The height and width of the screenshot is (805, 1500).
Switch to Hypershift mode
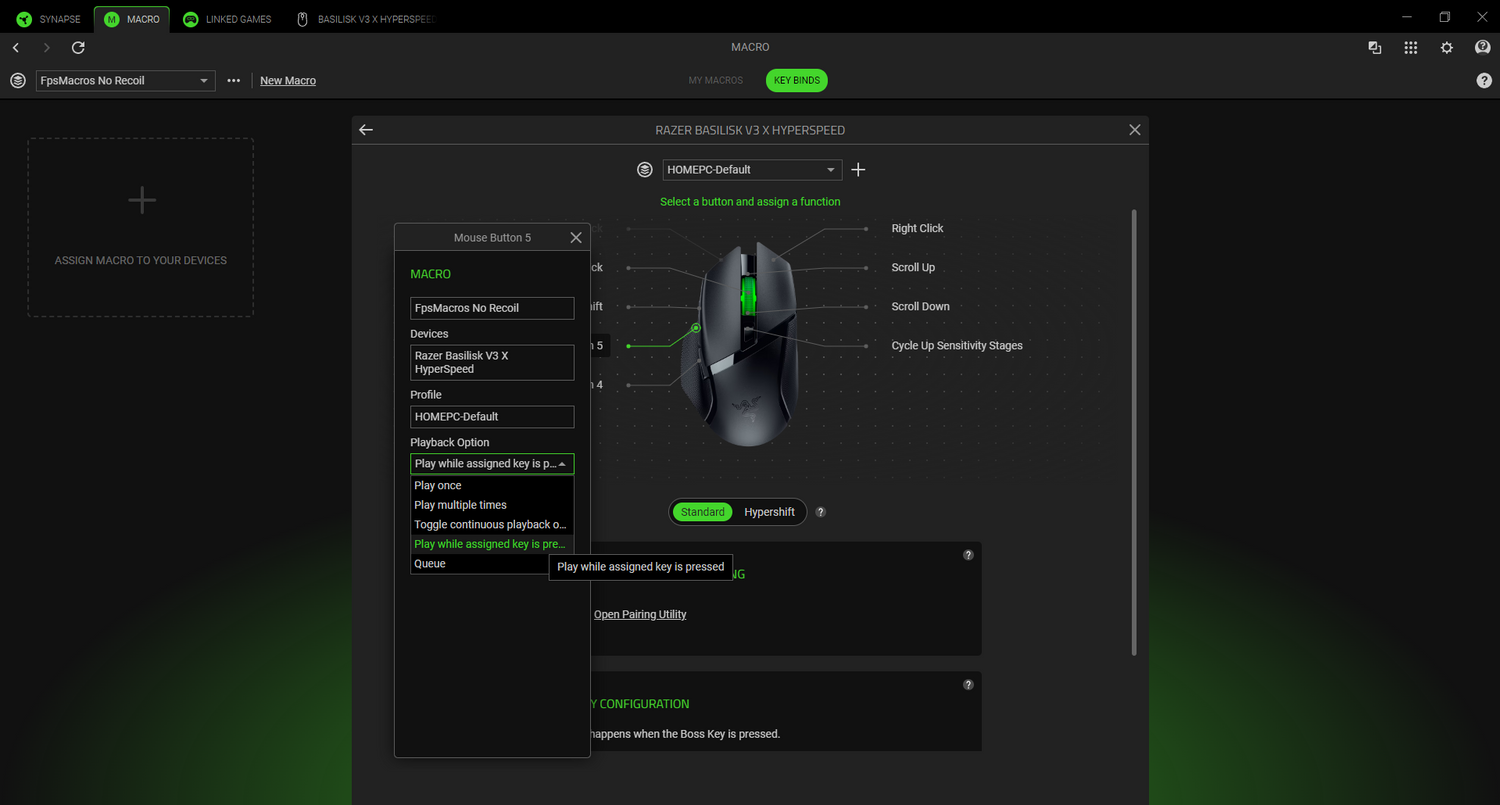point(768,512)
